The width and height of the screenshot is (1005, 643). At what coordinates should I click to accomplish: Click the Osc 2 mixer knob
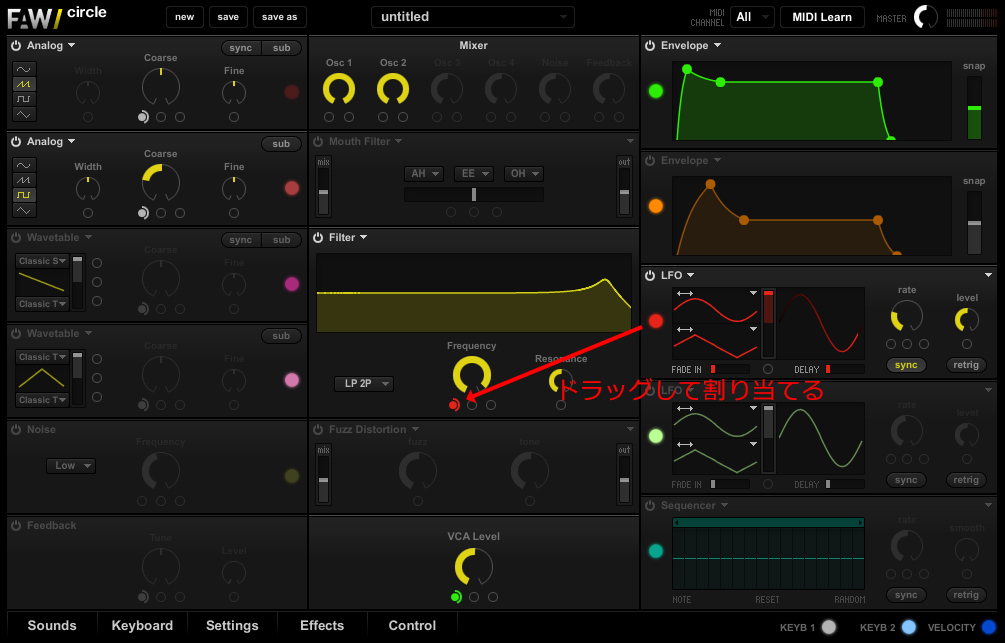point(393,89)
